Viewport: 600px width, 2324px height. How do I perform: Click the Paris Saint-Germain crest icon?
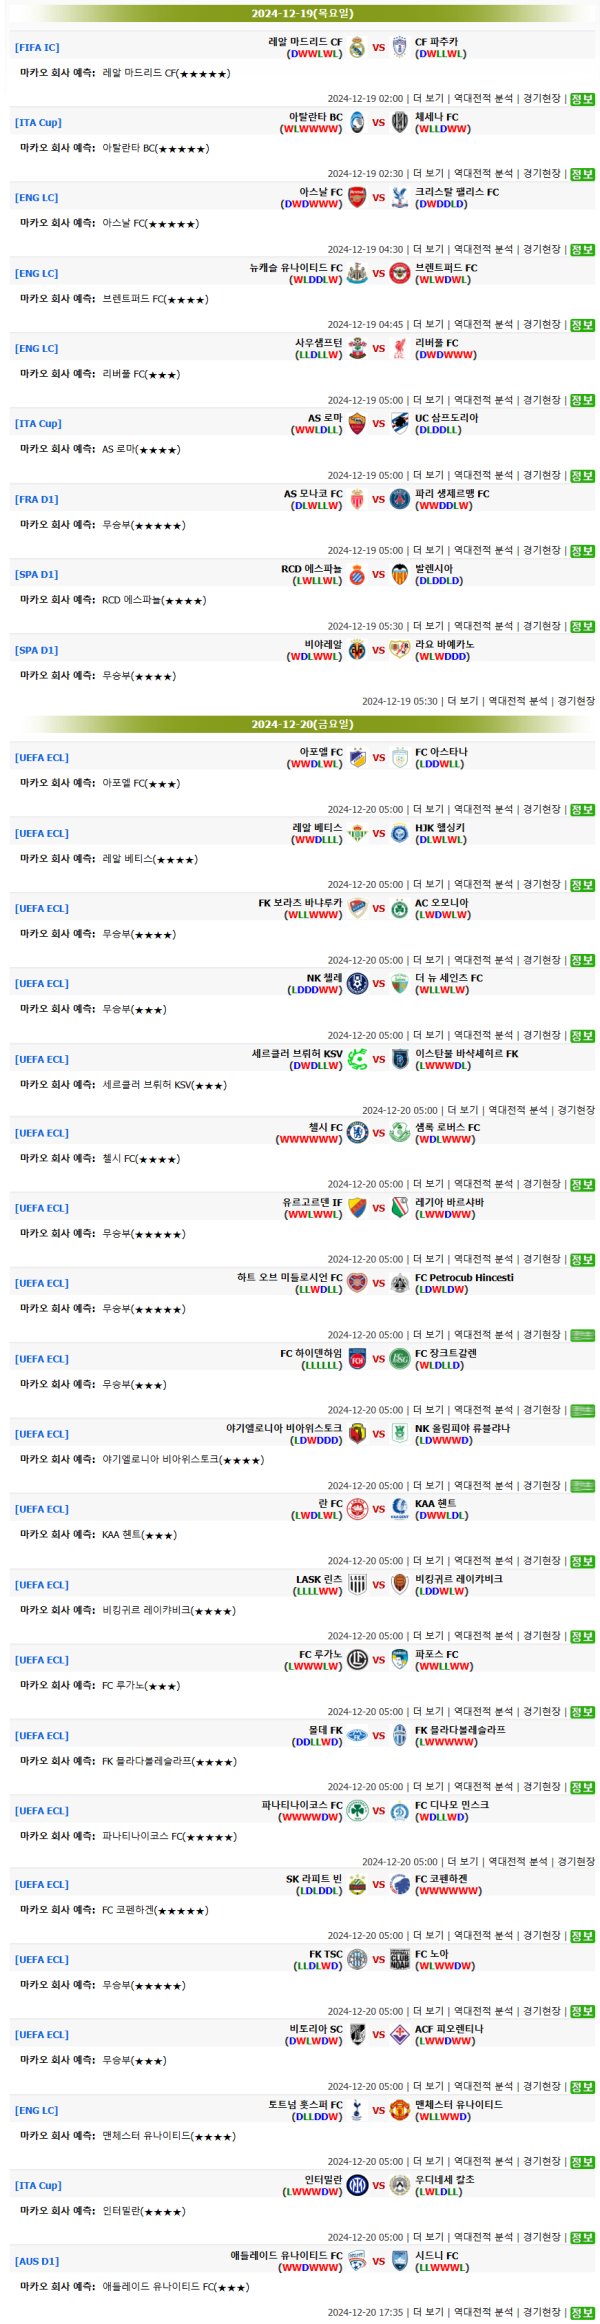tap(400, 499)
